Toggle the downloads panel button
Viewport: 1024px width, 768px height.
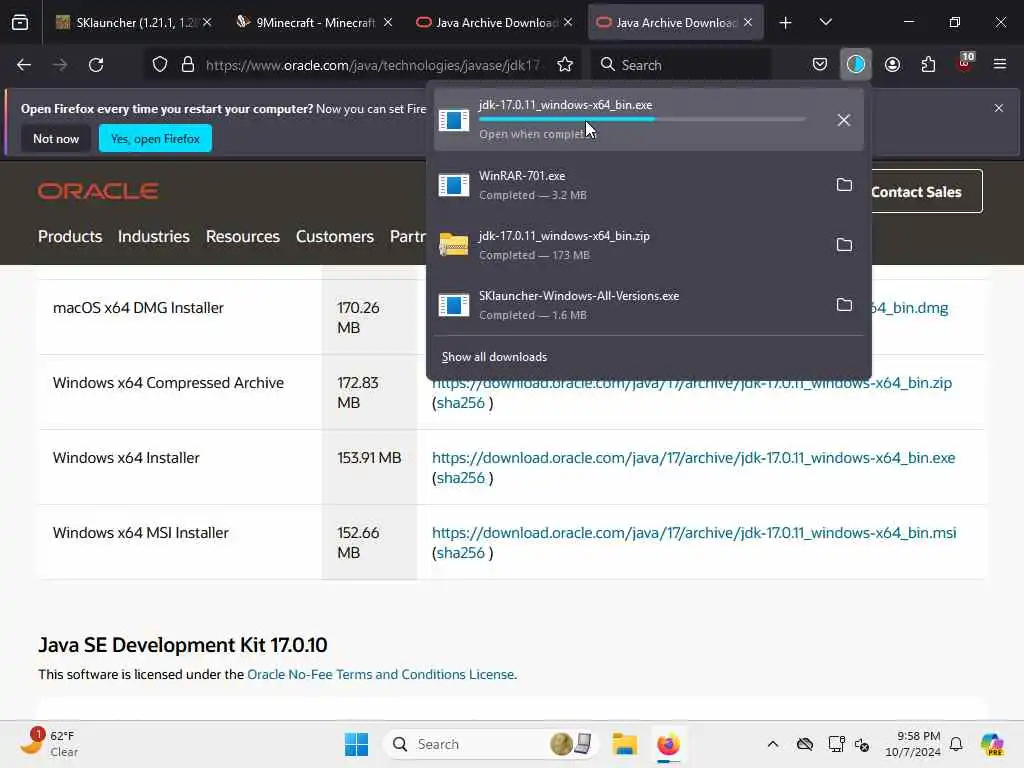point(856,65)
